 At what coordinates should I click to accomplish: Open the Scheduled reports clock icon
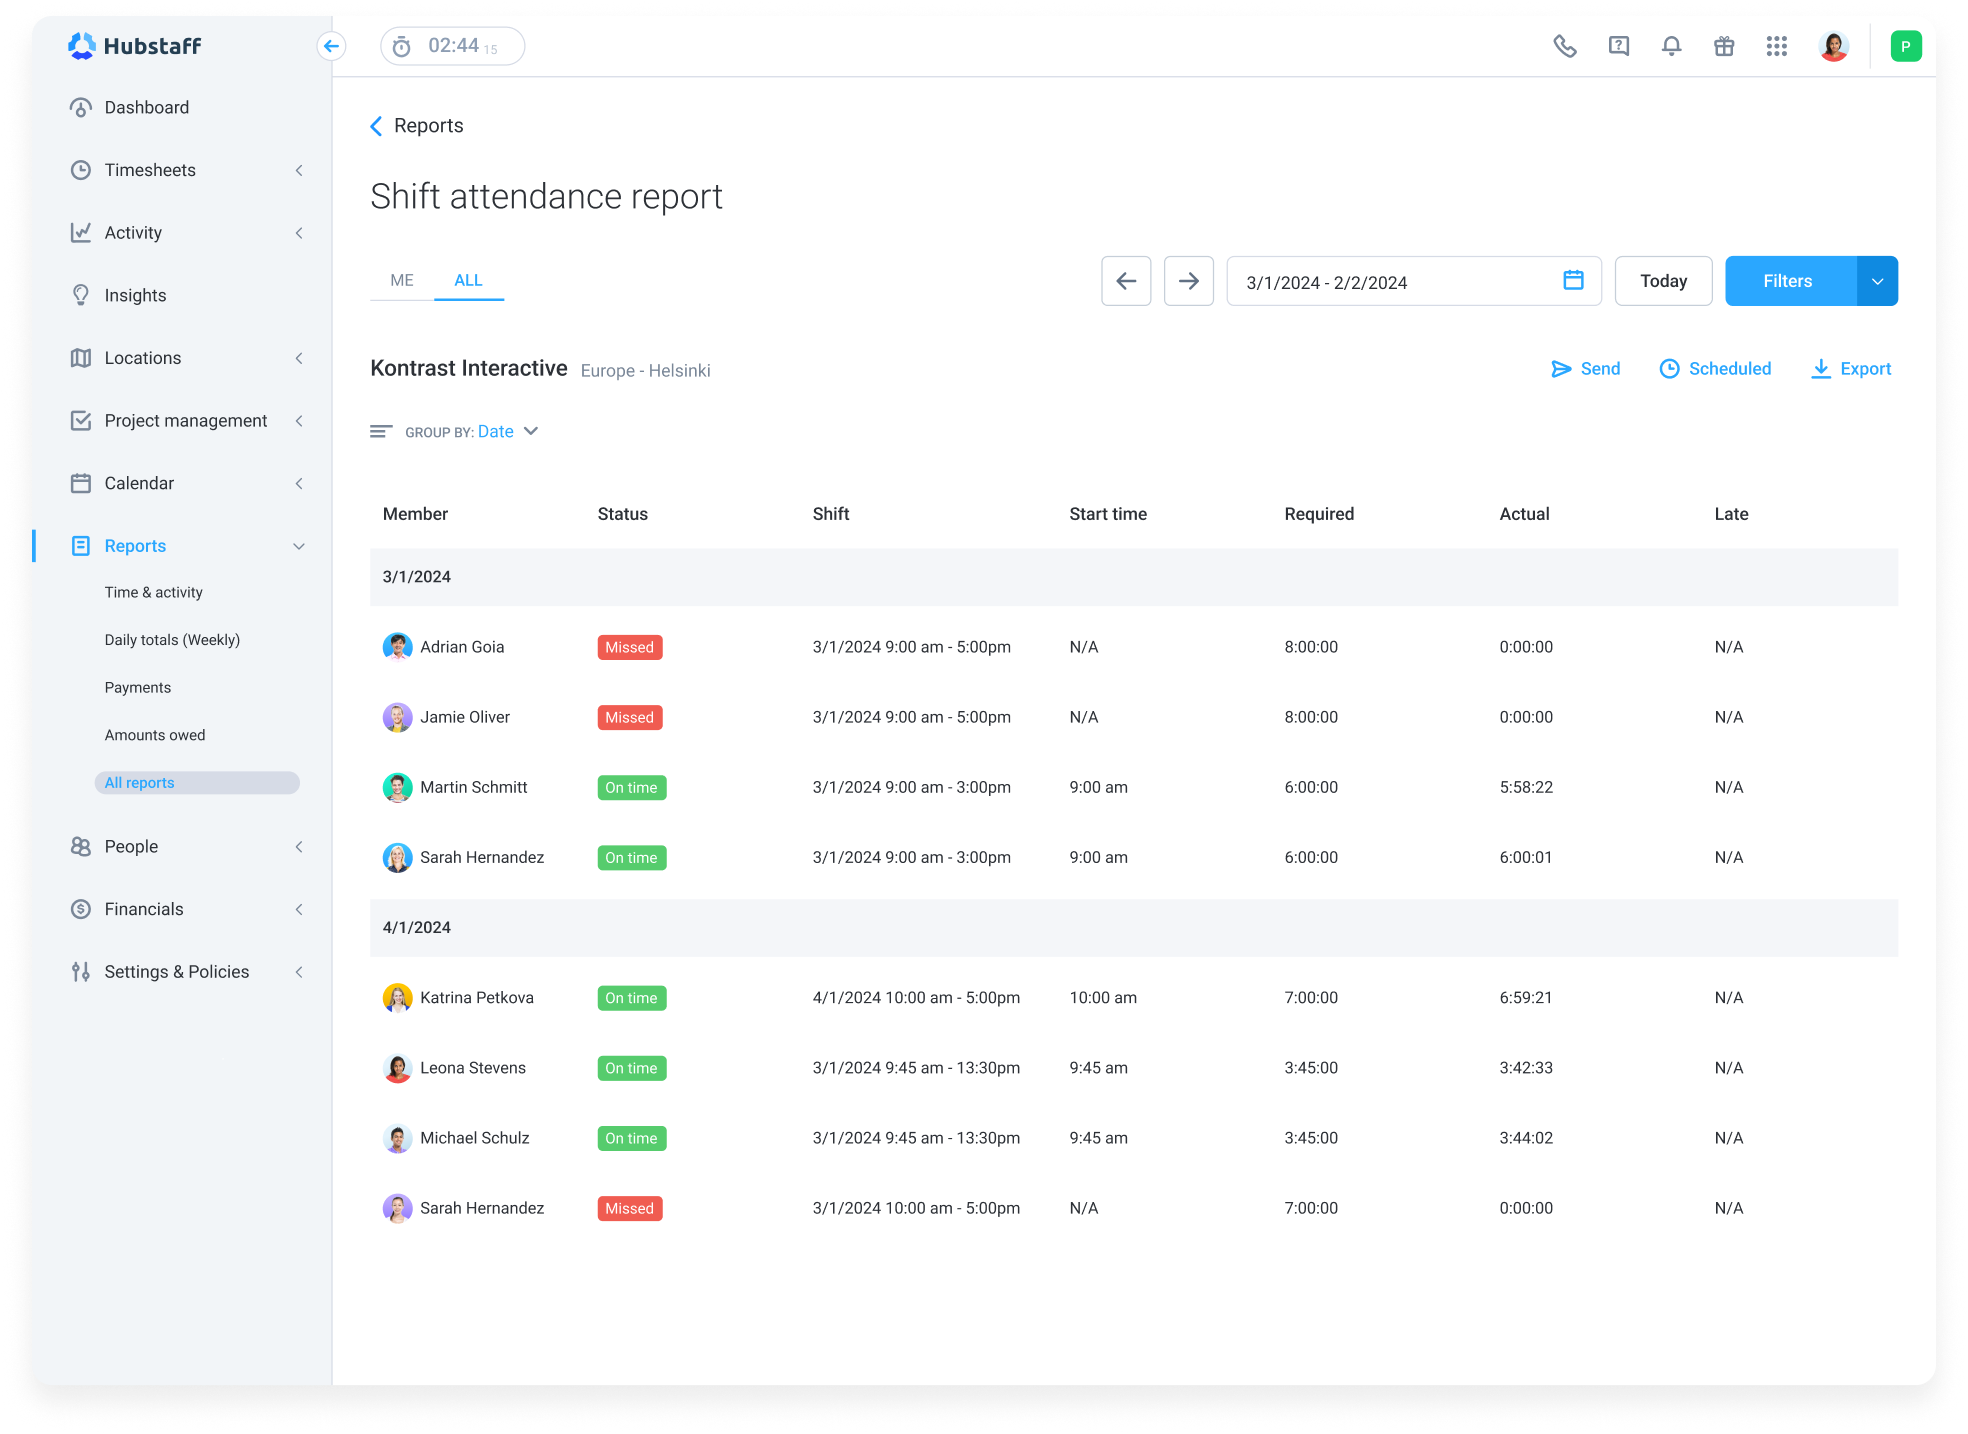click(1668, 368)
